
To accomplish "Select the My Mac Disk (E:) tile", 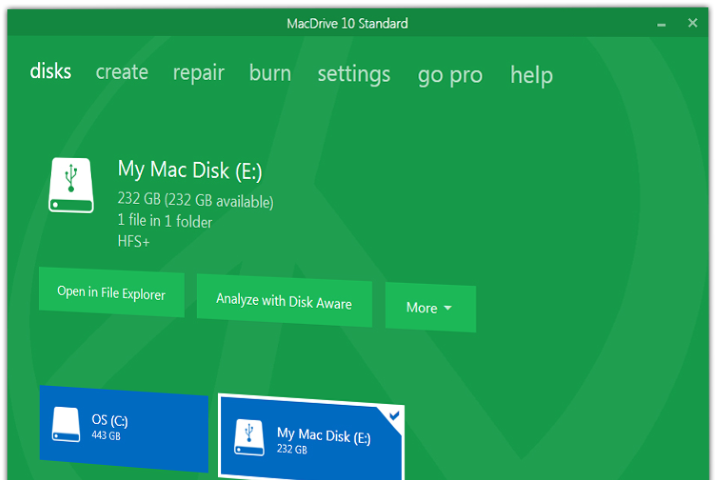I will pos(311,437).
